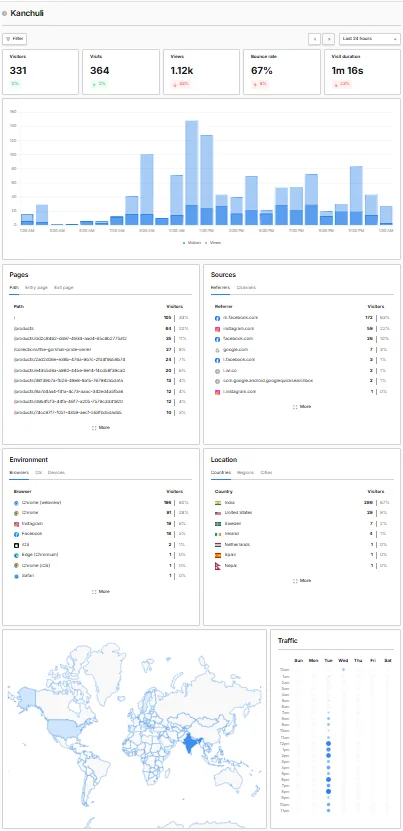Filter by Chrome (webview) browser name
This screenshot has height=831, width=403.
coord(42,502)
